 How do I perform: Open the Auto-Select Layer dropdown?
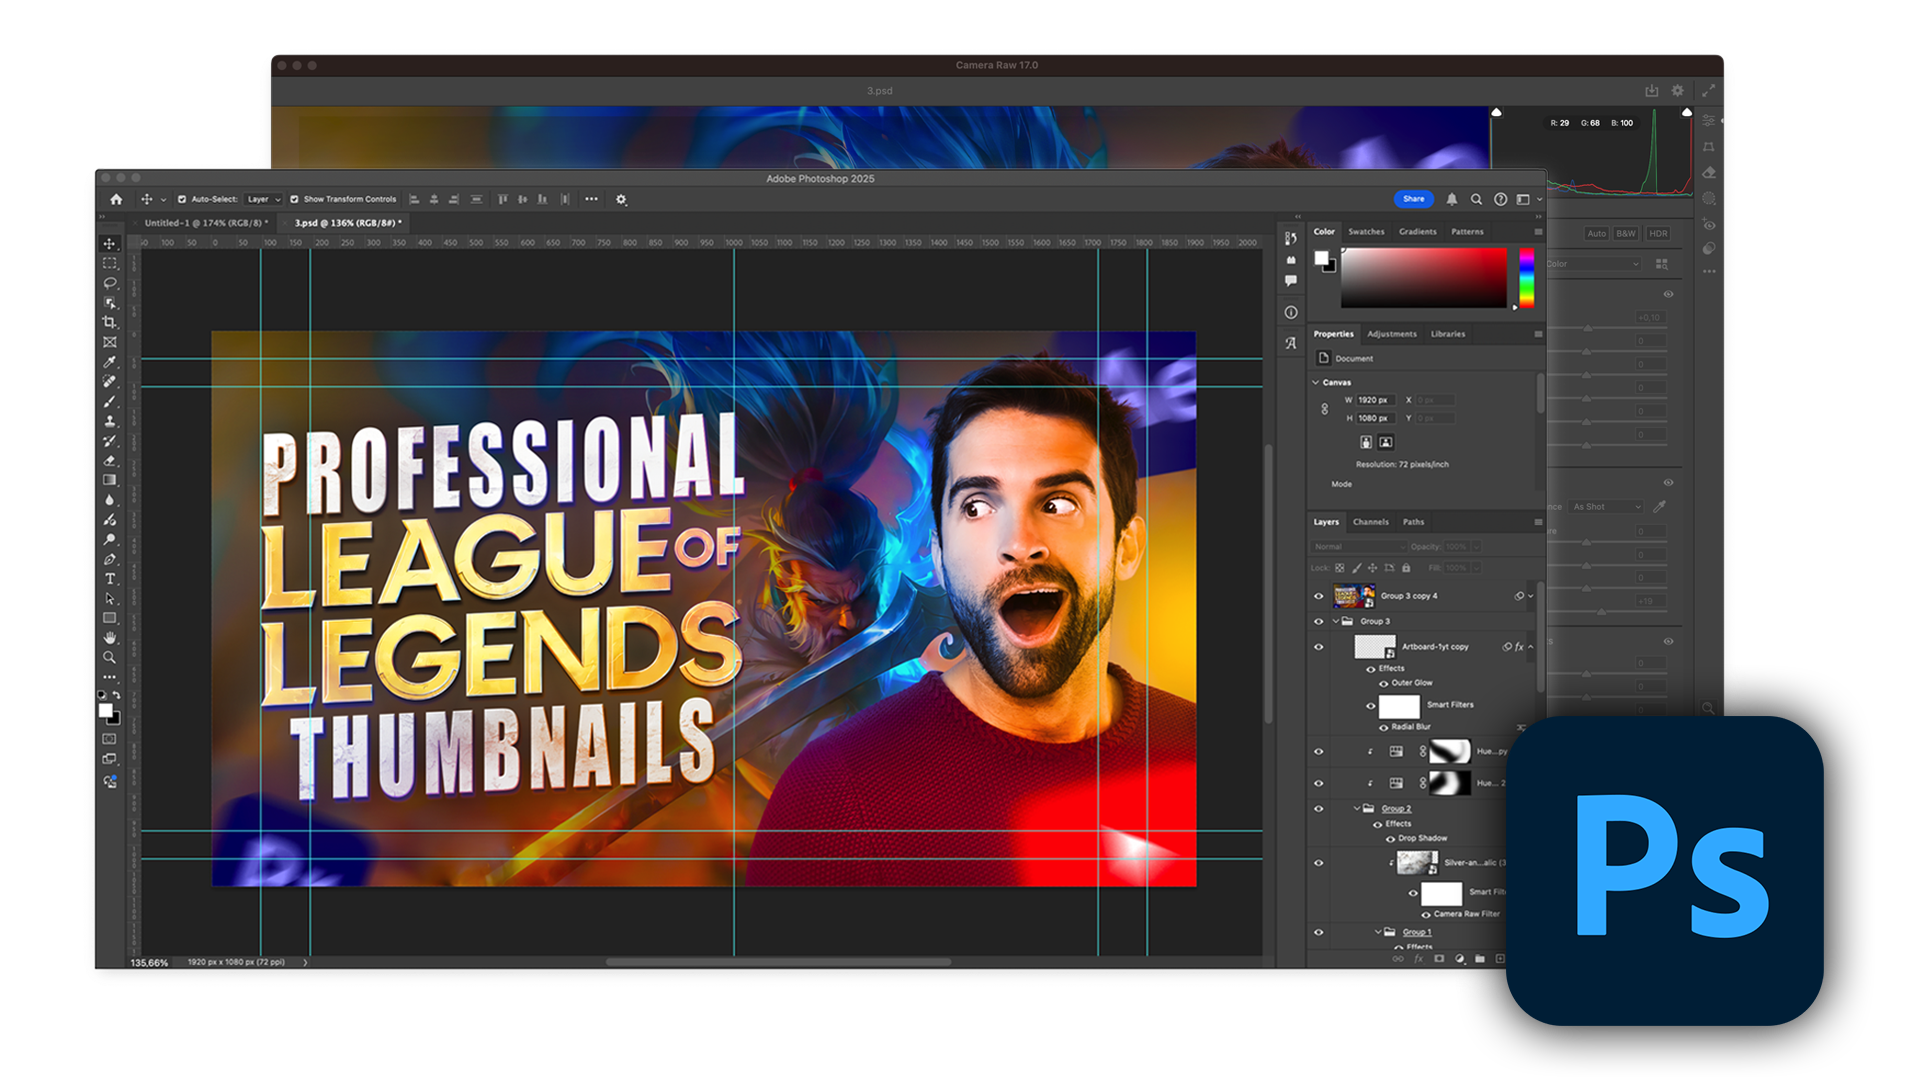[x=264, y=199]
